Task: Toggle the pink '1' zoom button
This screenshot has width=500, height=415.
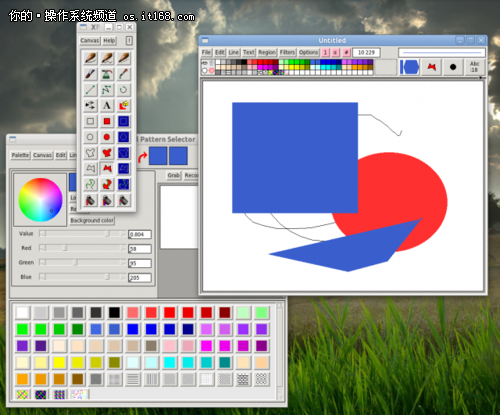Action: pyautogui.click(x=325, y=52)
